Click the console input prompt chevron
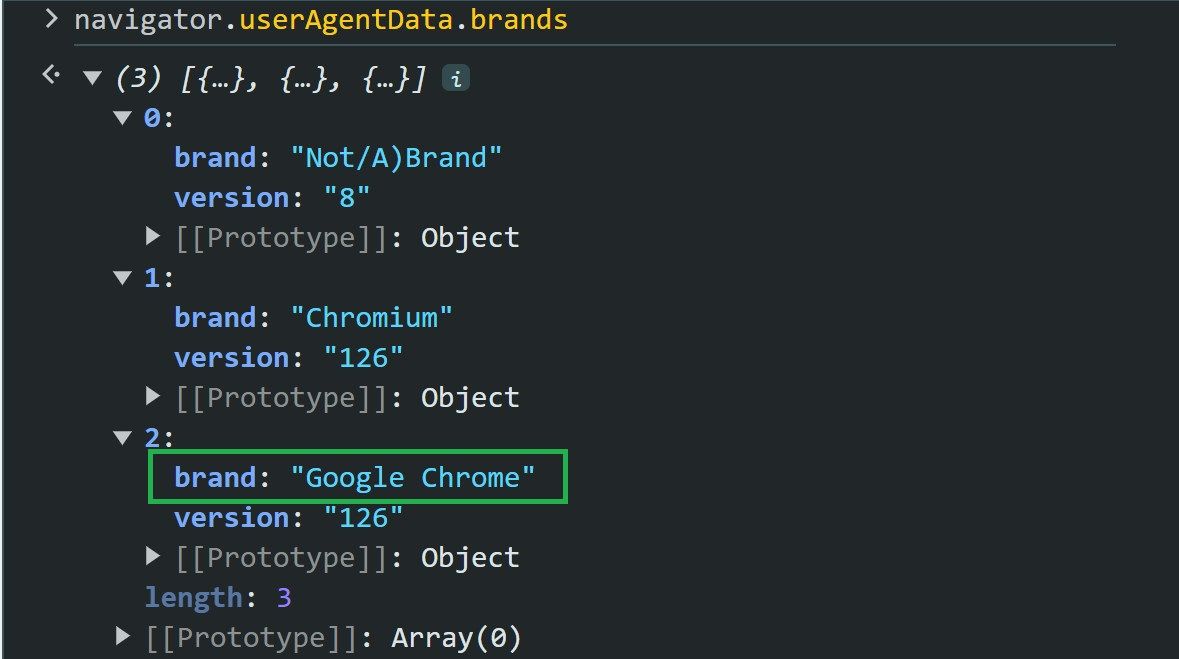Image resolution: width=1179 pixels, height=659 pixels. 51,19
